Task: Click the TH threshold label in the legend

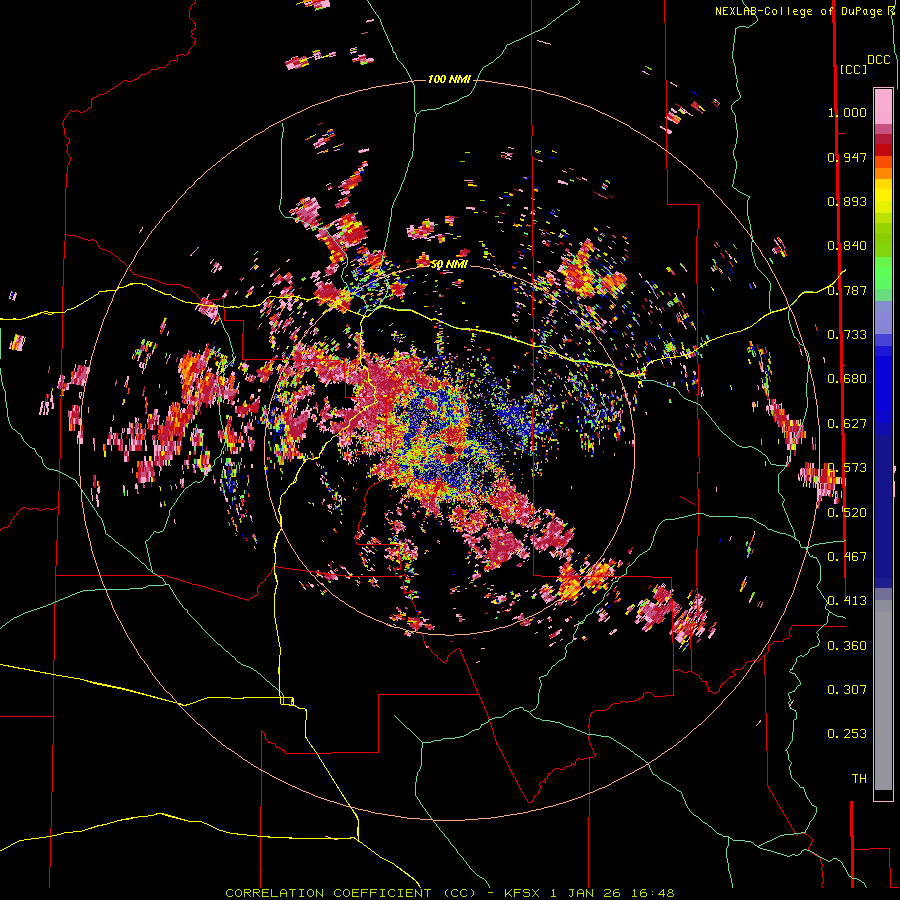Action: coord(859,779)
